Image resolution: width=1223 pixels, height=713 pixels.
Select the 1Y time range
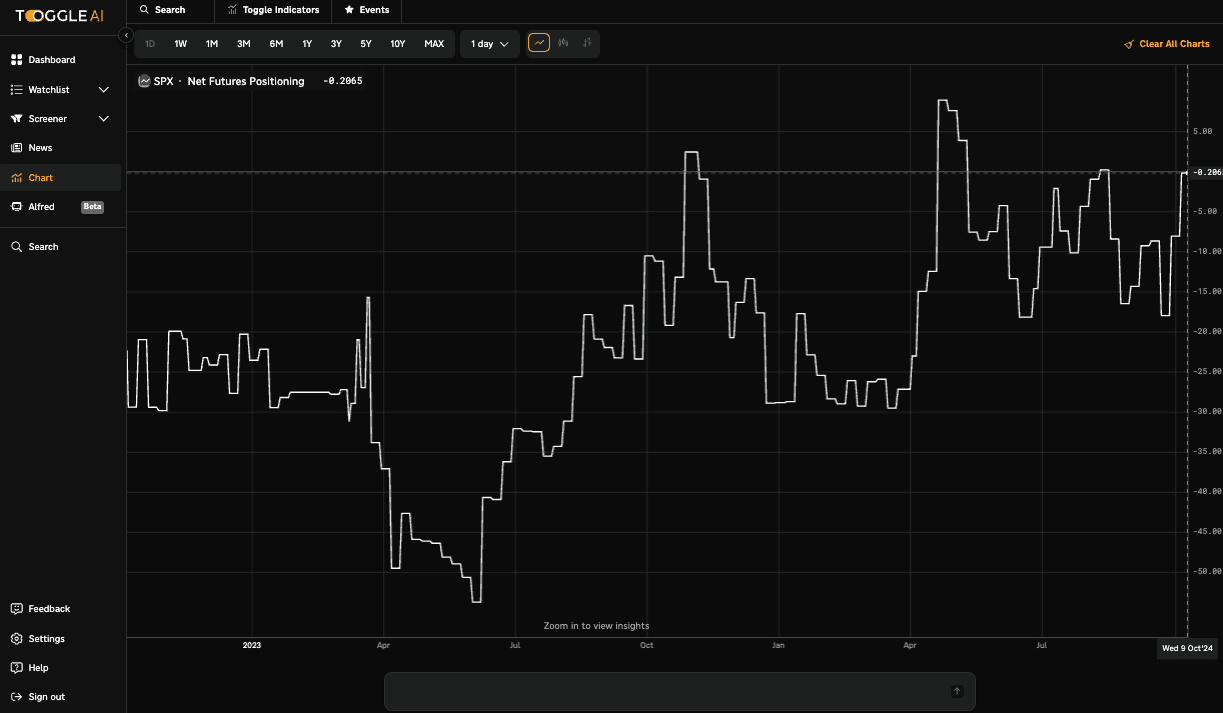(x=307, y=44)
